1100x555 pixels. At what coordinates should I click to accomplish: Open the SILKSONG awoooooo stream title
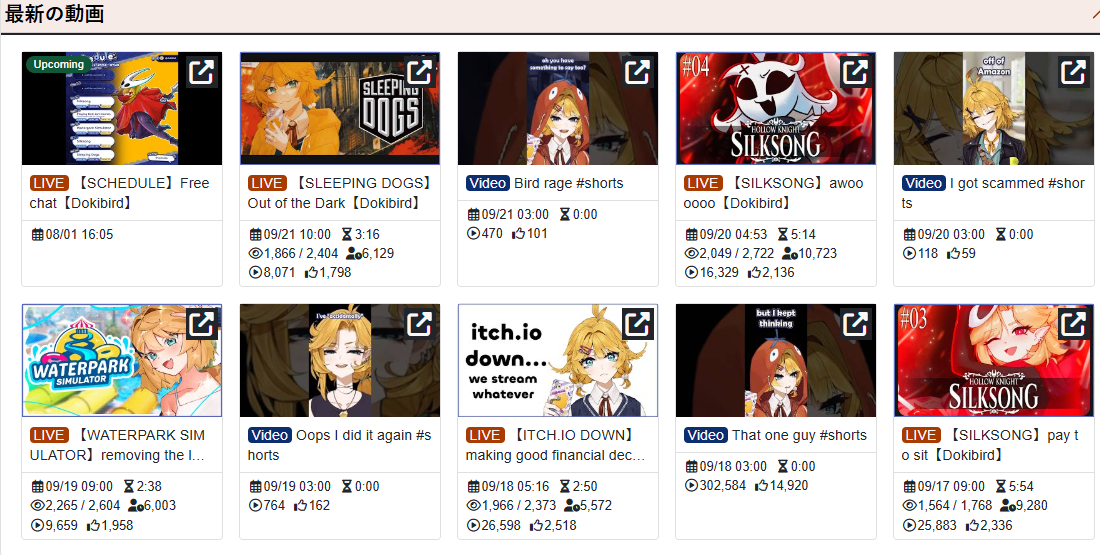pyautogui.click(x=774, y=193)
